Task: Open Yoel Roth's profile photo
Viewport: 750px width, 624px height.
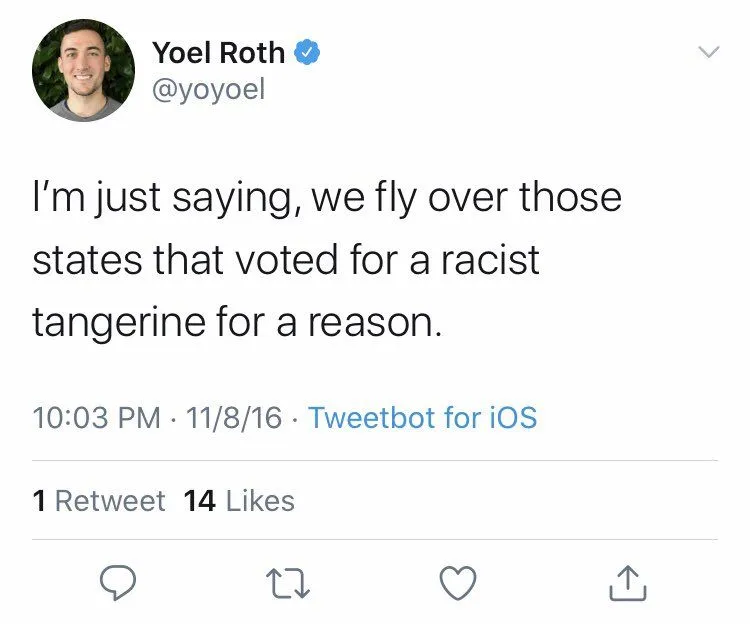Action: click(83, 70)
